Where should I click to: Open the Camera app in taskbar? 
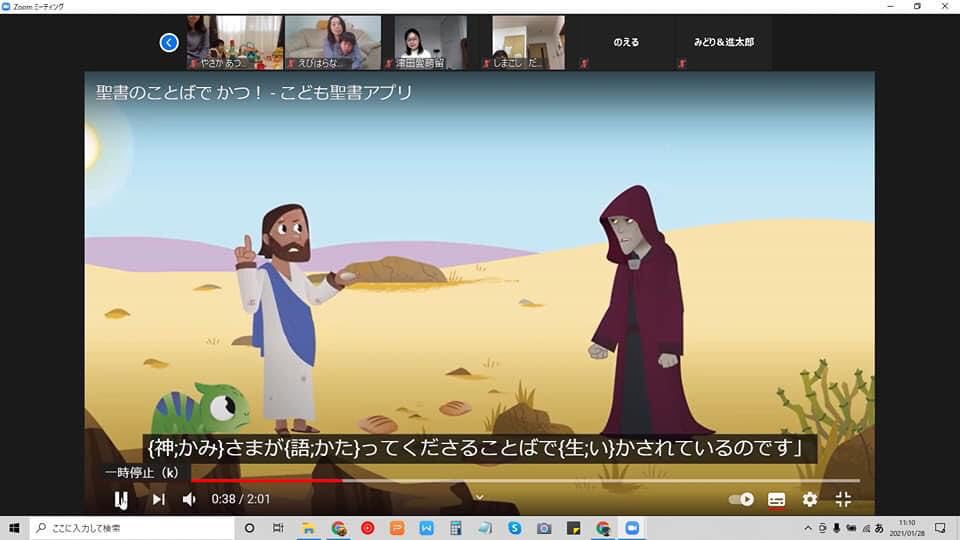pos(544,528)
